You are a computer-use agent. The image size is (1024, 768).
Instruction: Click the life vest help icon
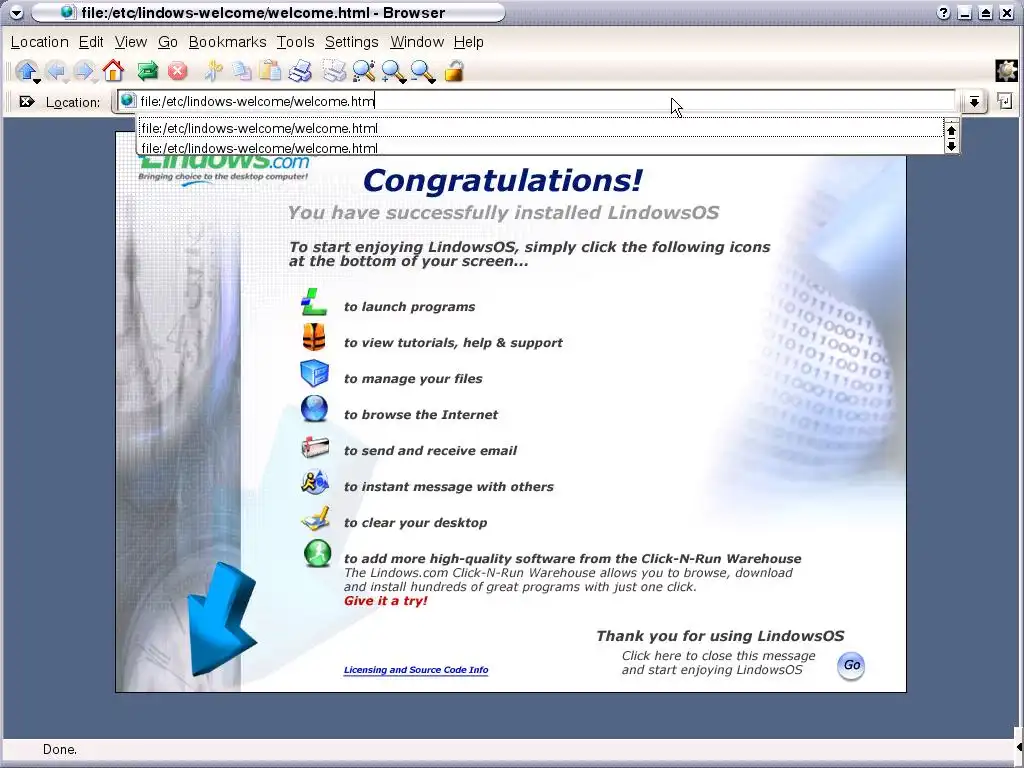tap(314, 338)
